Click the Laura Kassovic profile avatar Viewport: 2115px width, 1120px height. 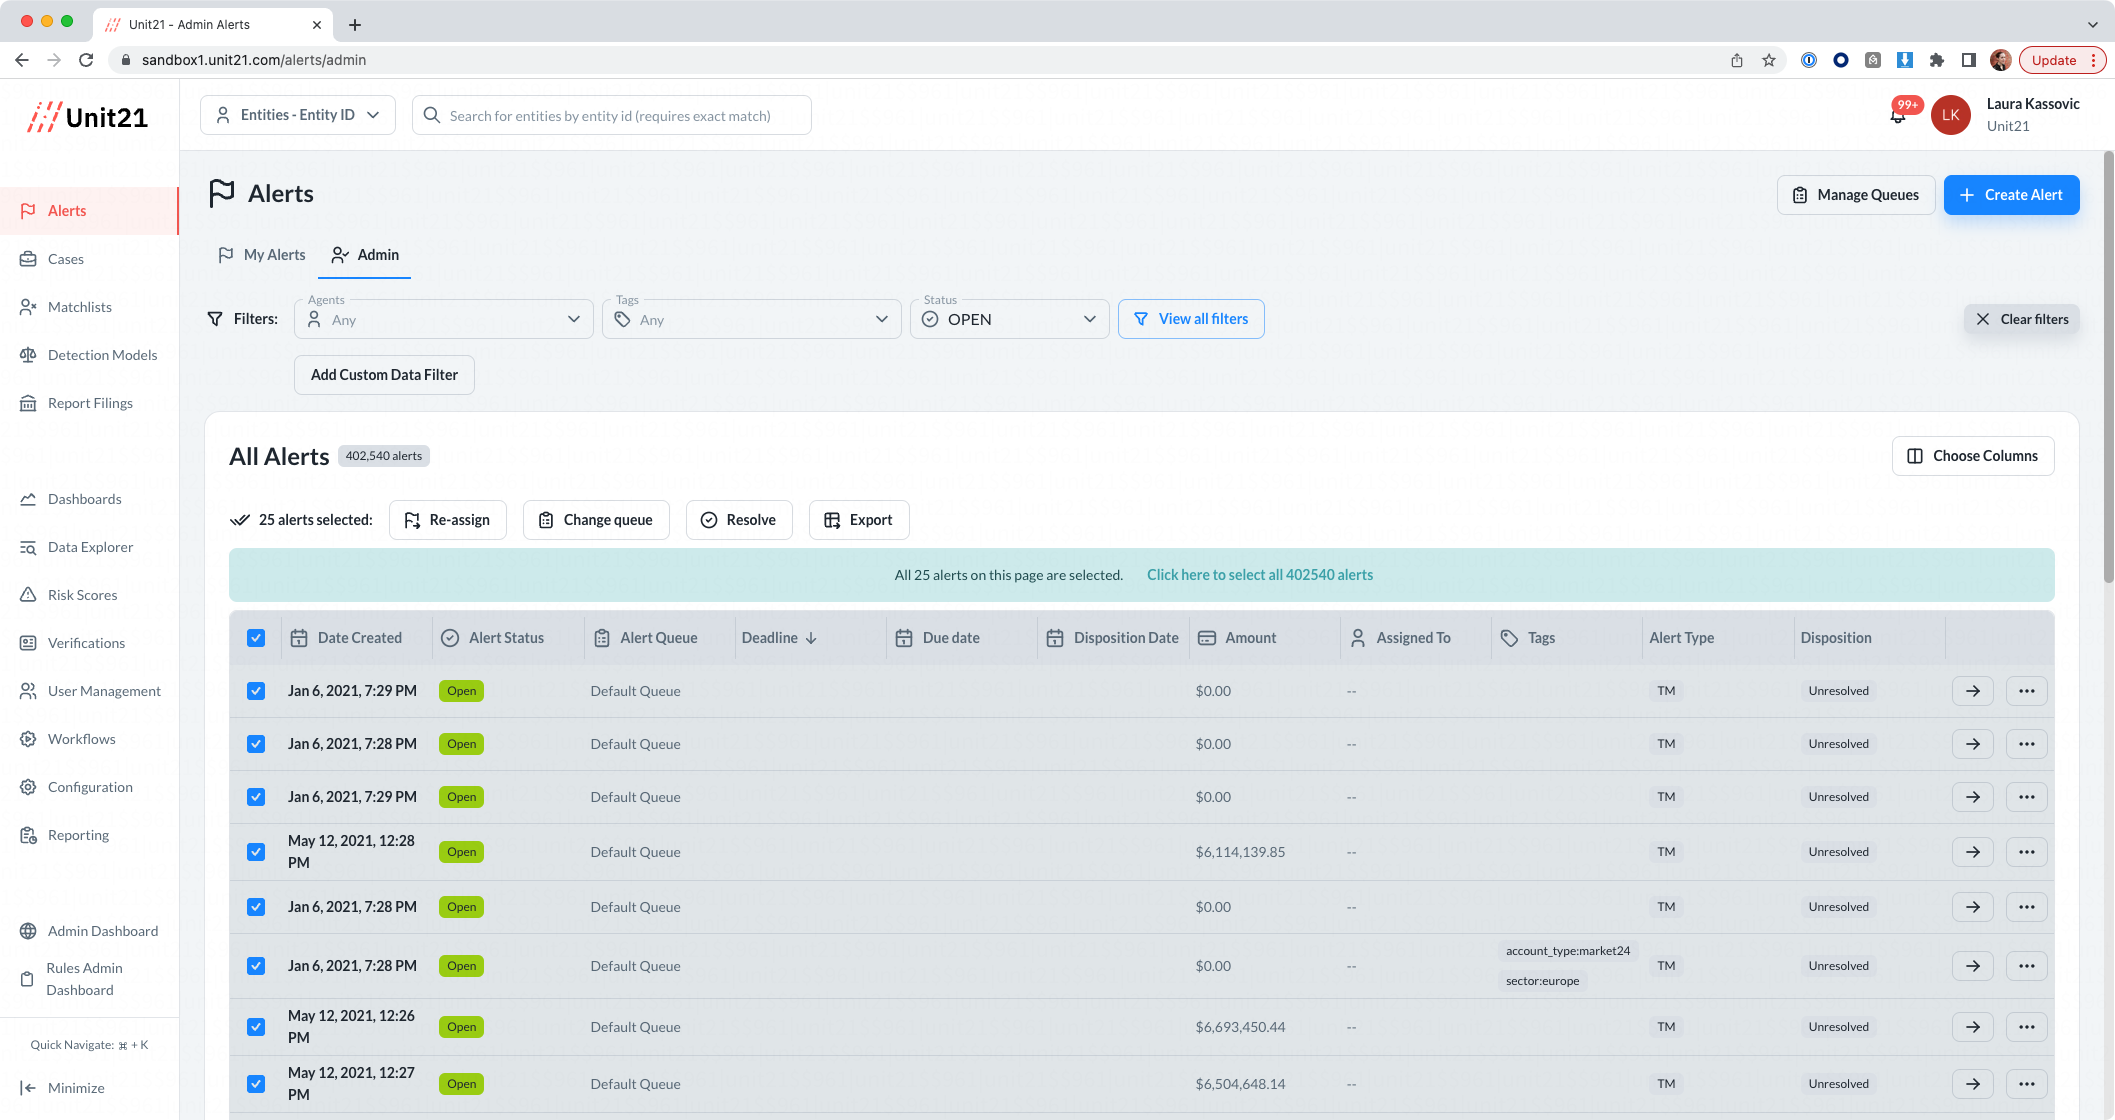click(1951, 114)
